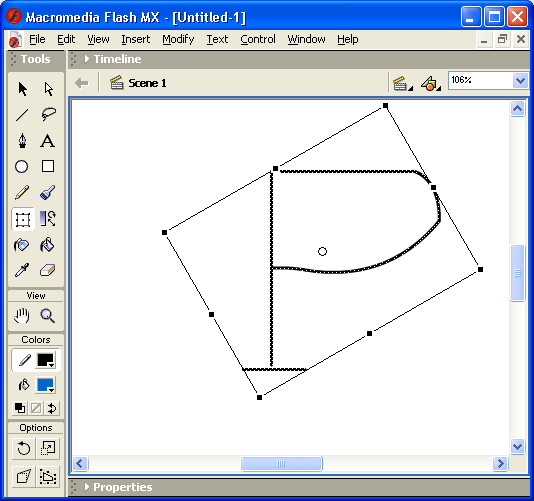This screenshot has width=534, height=501.
Task: Select the Arrow selection tool
Action: click(22, 89)
